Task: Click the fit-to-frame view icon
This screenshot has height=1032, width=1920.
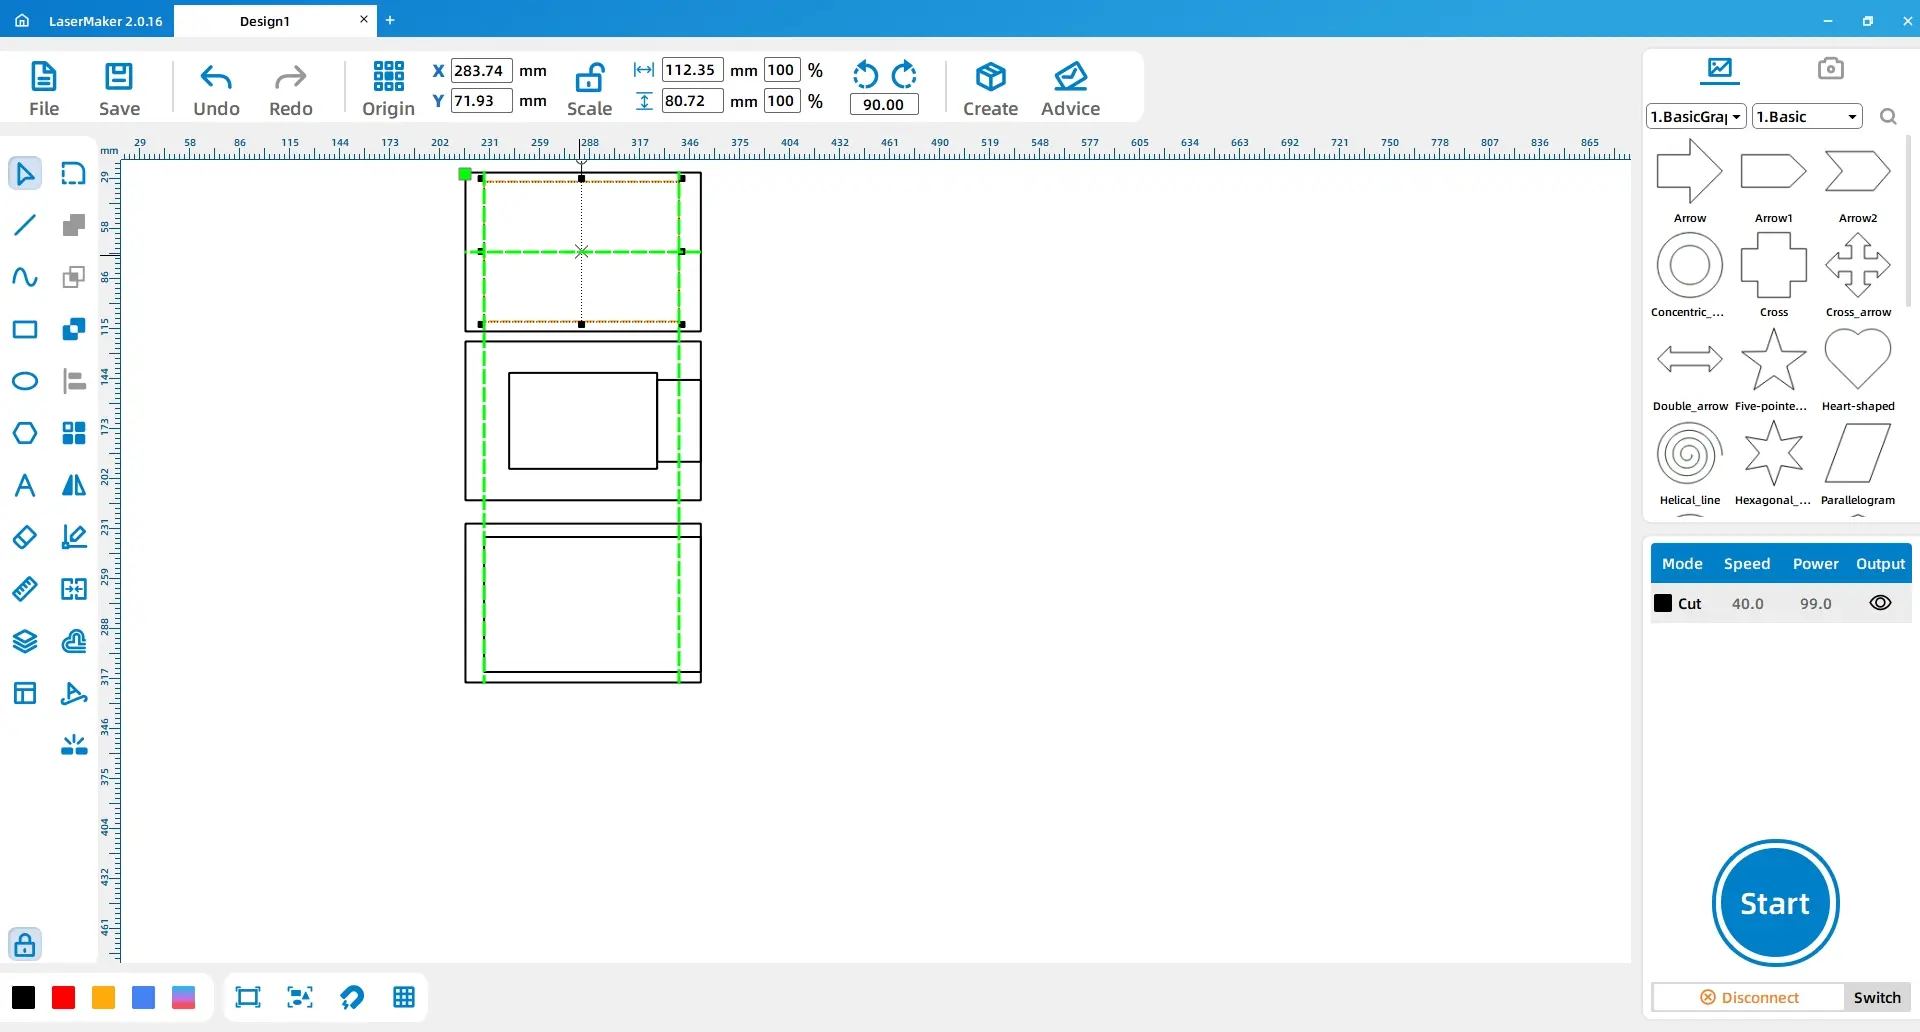Action: tap(247, 997)
